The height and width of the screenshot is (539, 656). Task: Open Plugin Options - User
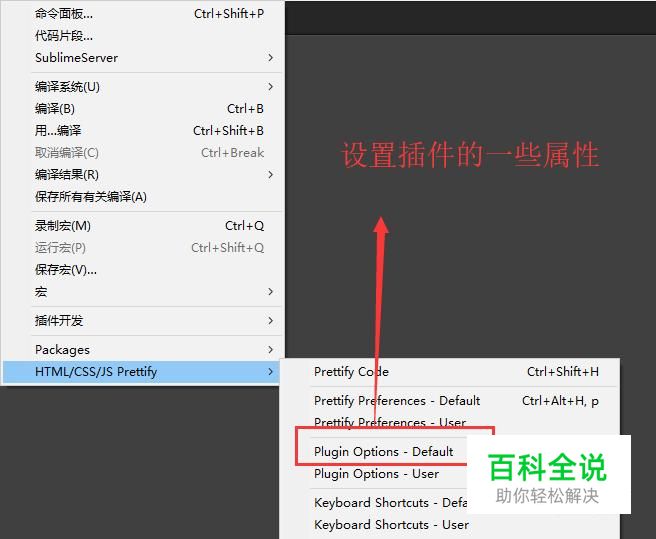[376, 474]
